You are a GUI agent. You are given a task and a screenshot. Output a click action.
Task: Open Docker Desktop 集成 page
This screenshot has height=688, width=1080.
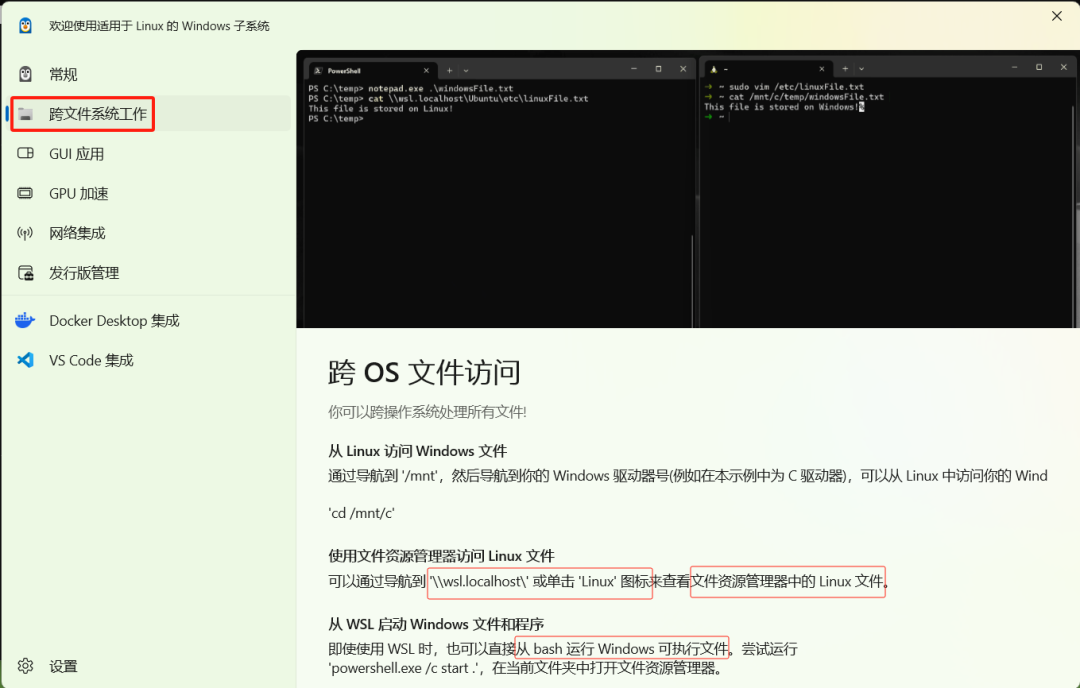pos(149,320)
